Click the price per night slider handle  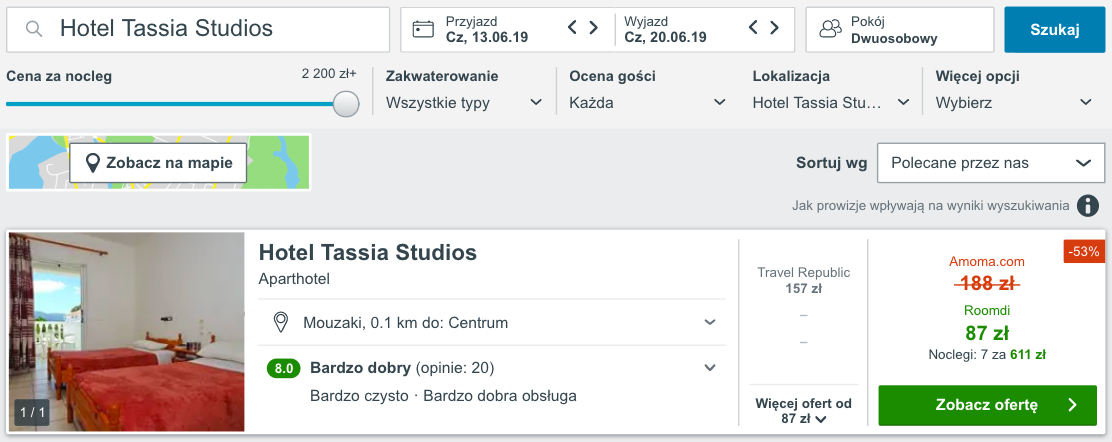(x=346, y=104)
